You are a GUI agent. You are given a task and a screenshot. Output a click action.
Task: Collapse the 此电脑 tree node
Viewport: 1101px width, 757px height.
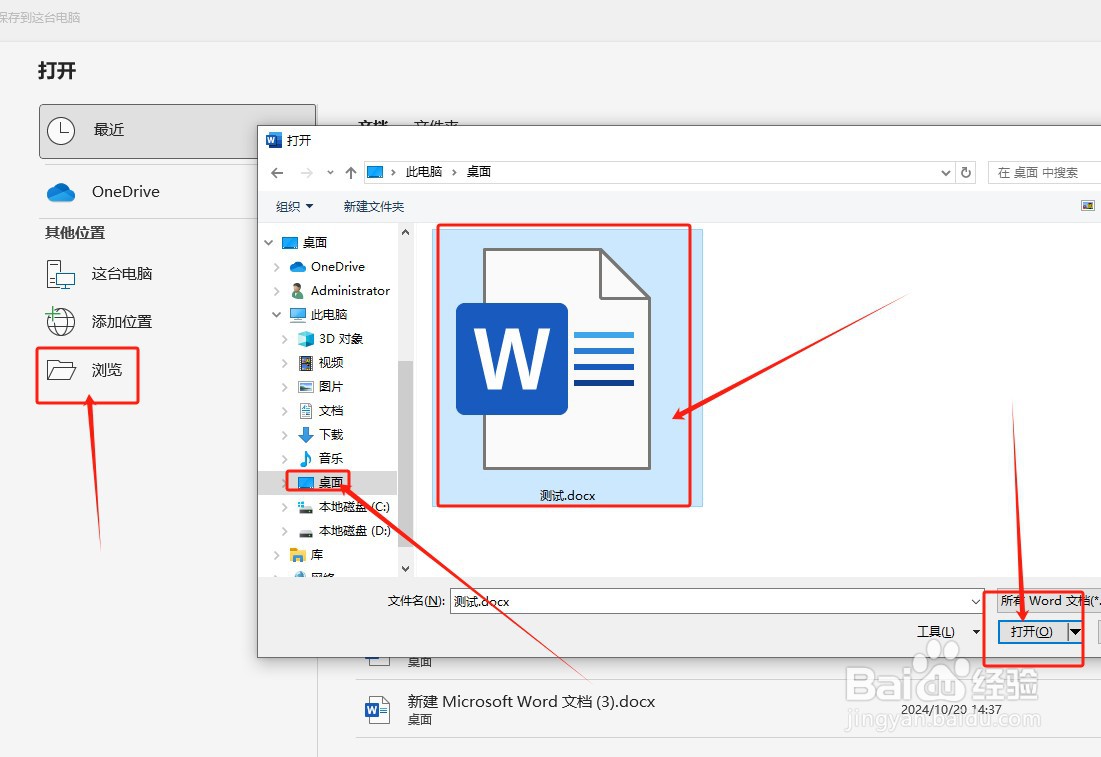click(x=277, y=314)
